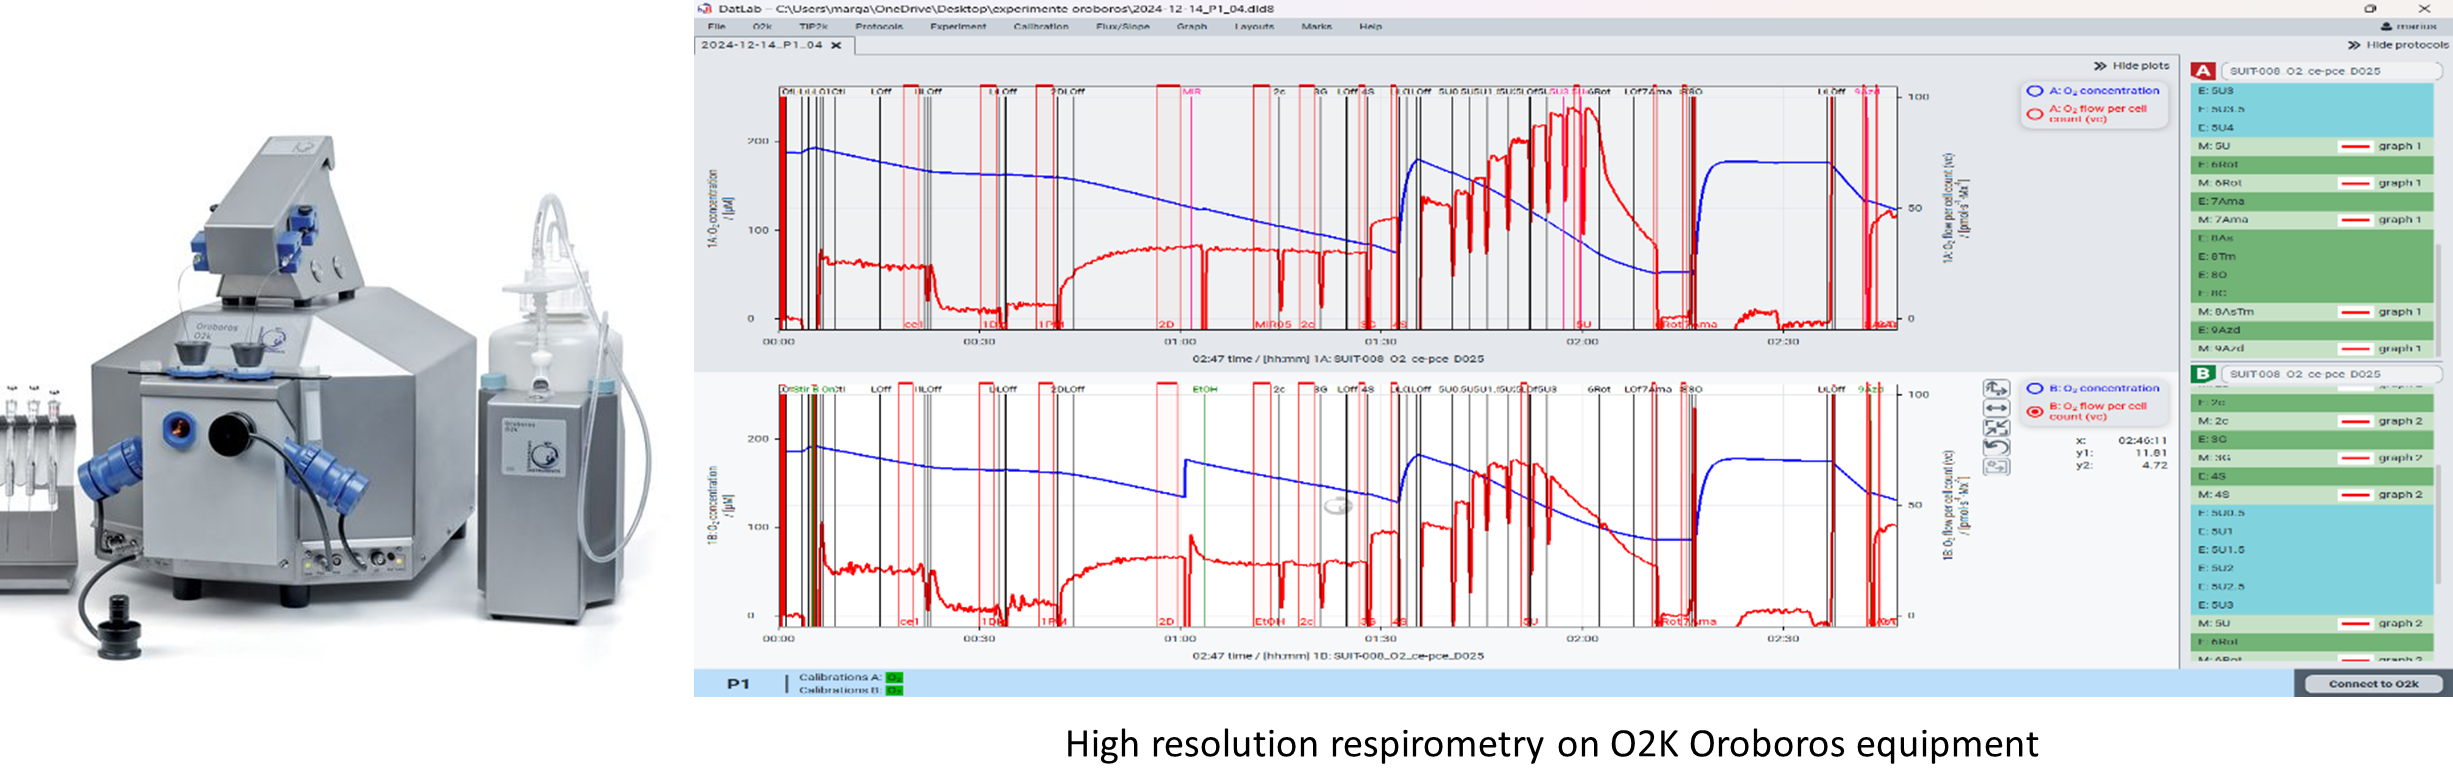2453x780 pixels.
Task: Click the inward-arrows zoom fit icon
Action: pyautogui.click(x=1996, y=427)
